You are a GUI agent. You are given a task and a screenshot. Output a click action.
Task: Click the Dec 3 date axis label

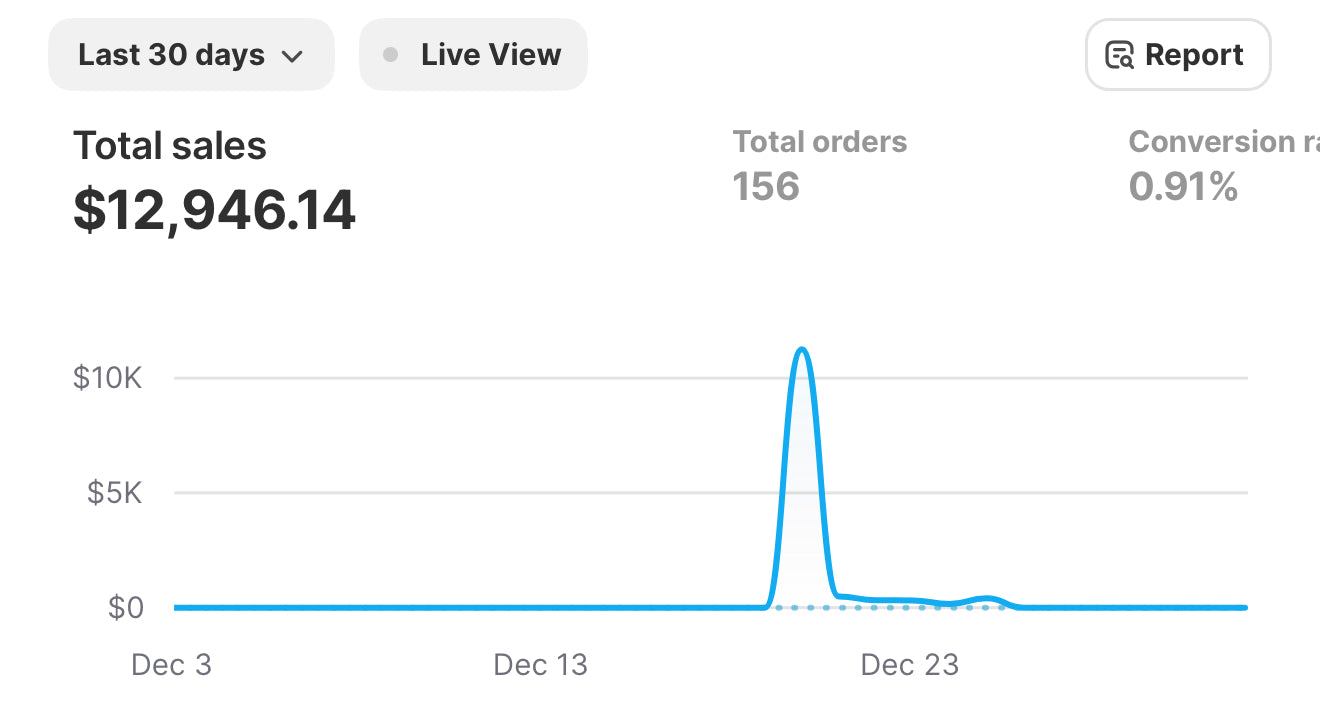[171, 665]
